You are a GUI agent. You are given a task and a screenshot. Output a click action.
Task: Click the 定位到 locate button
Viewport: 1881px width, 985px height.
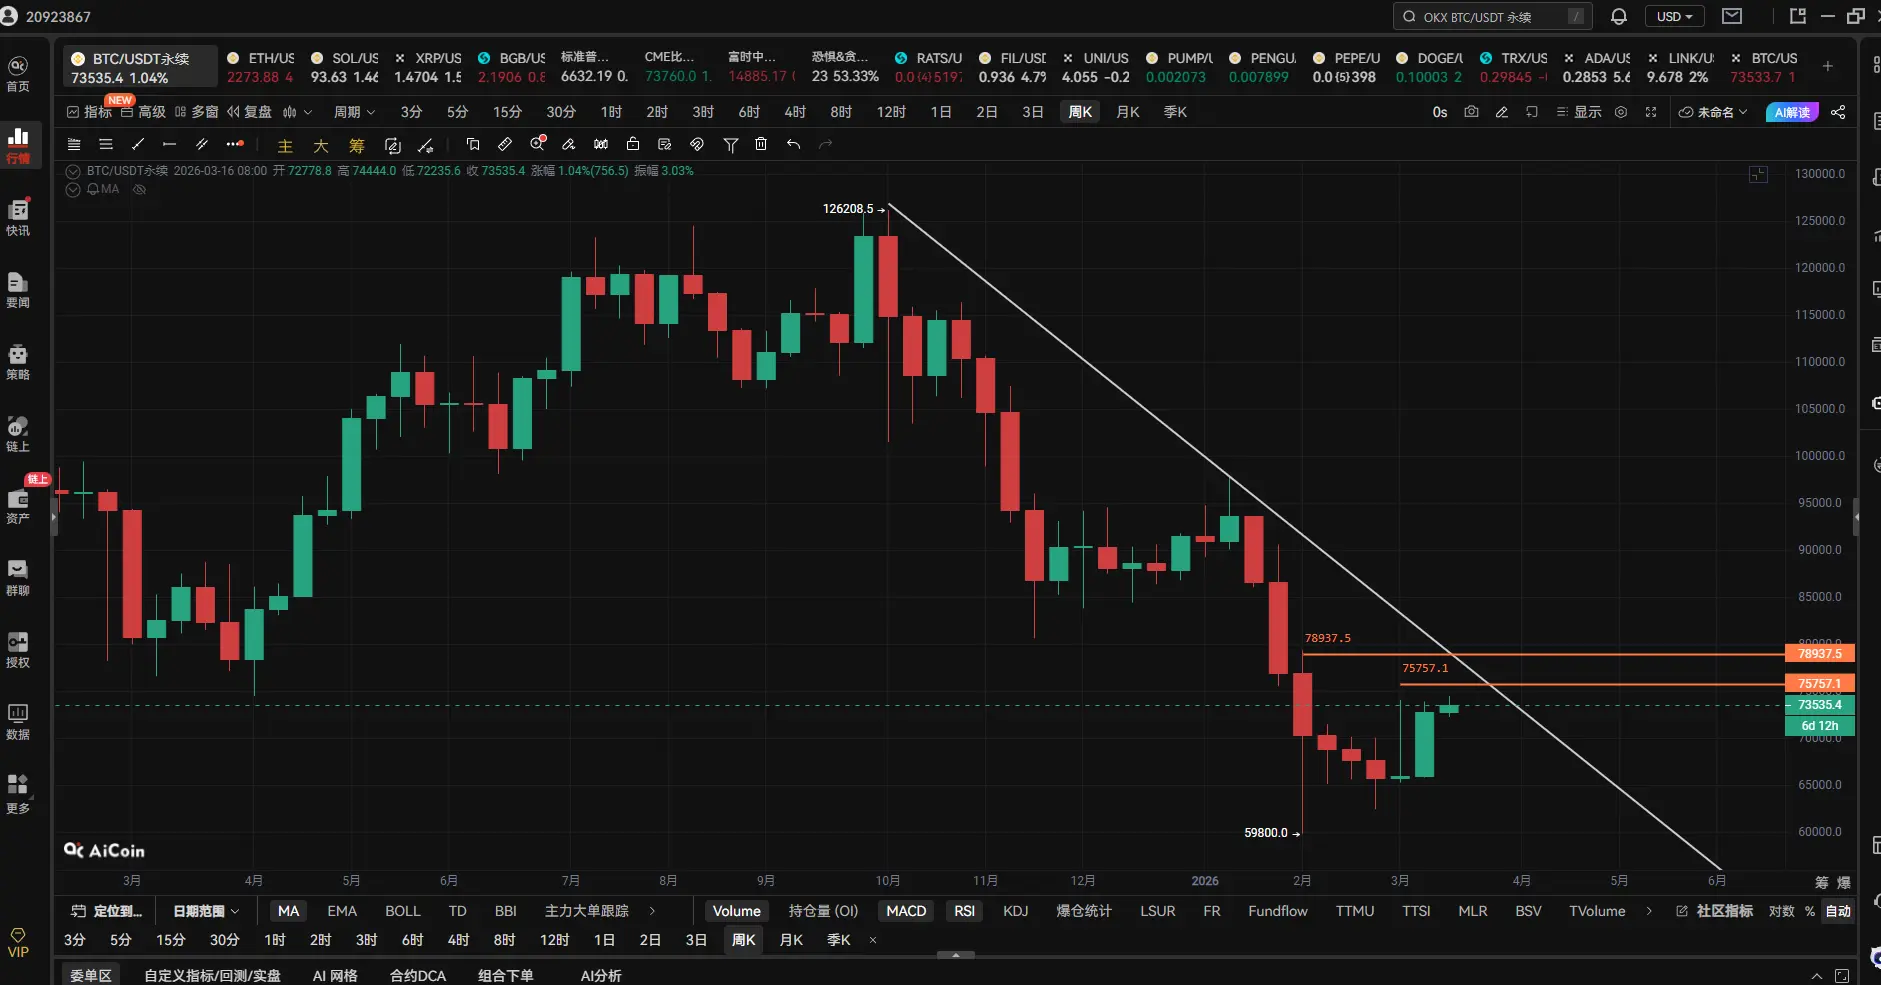(x=107, y=911)
